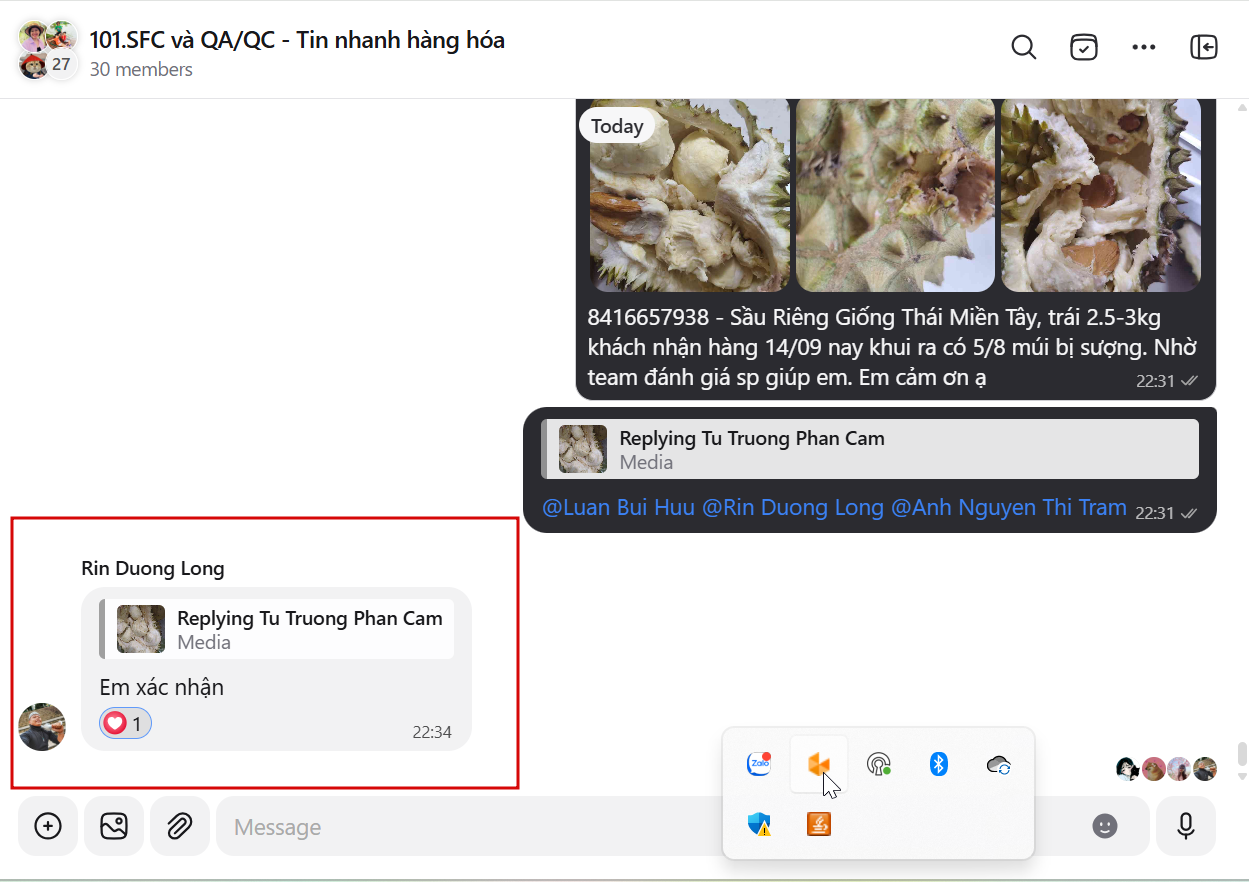Click the paperclip attach file icon

click(x=180, y=826)
